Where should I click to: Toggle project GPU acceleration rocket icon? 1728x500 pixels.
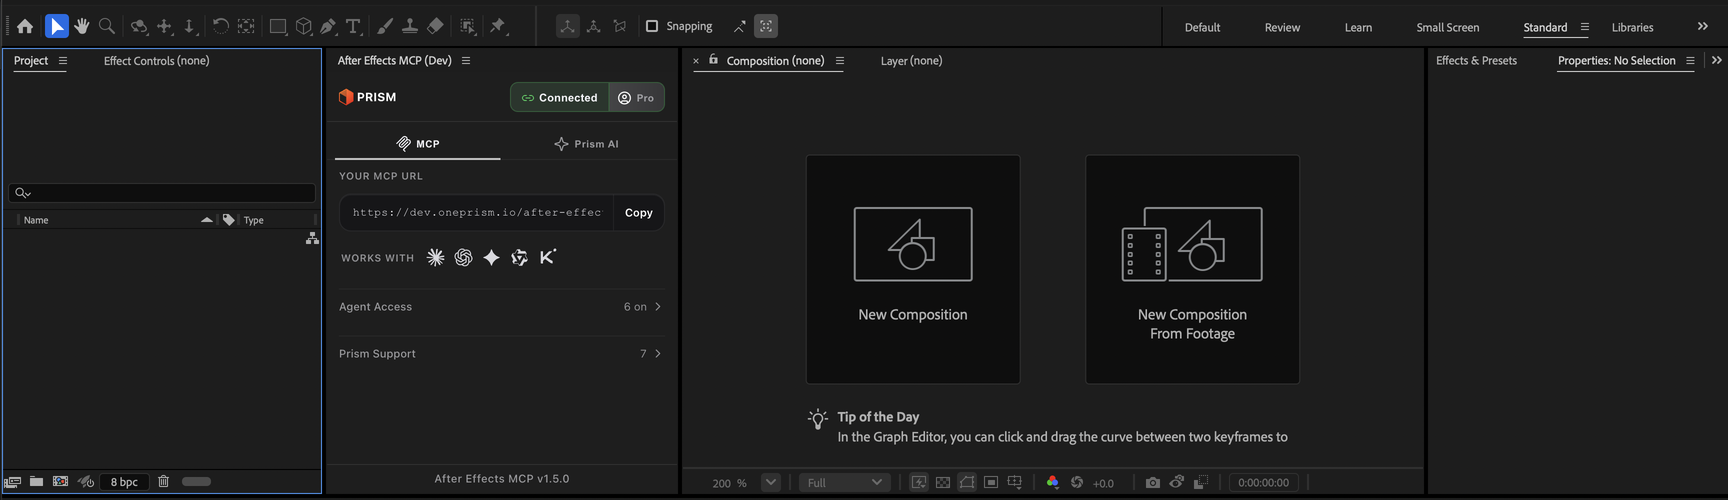coord(86,482)
